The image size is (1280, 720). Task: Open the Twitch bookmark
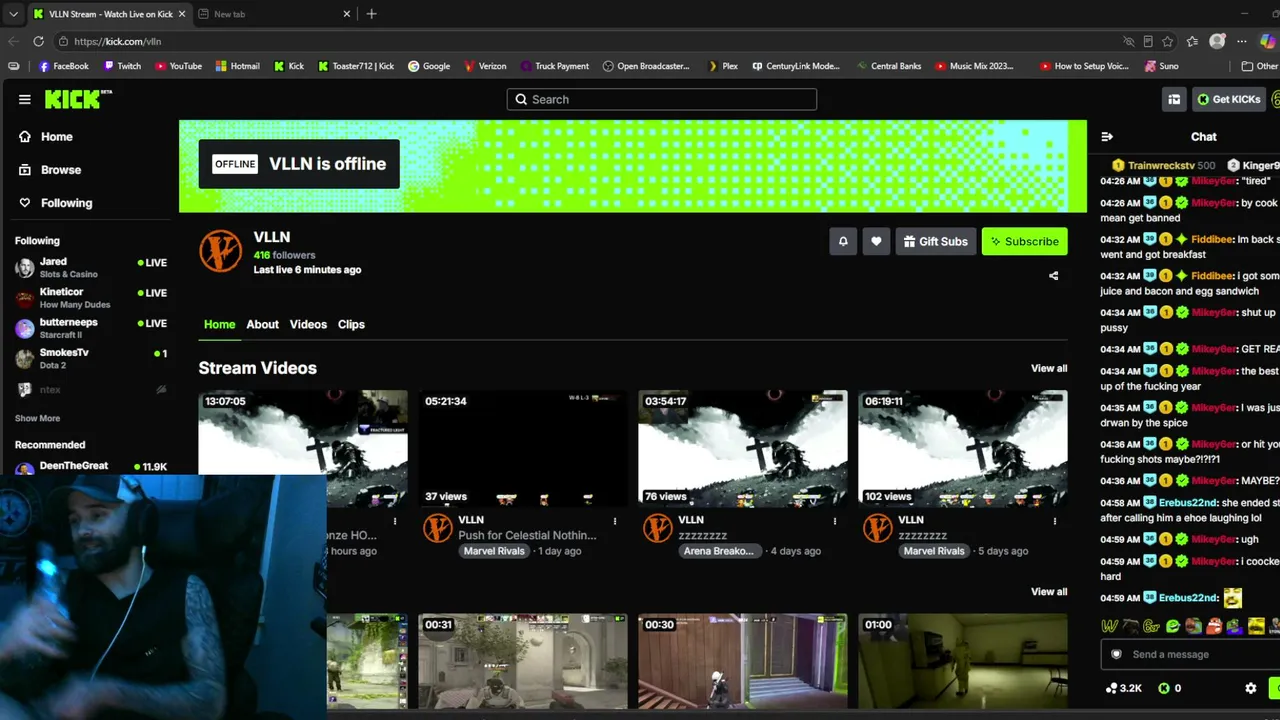point(120,66)
